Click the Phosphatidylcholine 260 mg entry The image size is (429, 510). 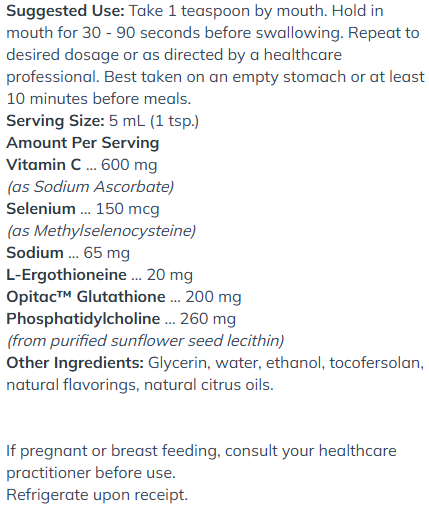121,319
